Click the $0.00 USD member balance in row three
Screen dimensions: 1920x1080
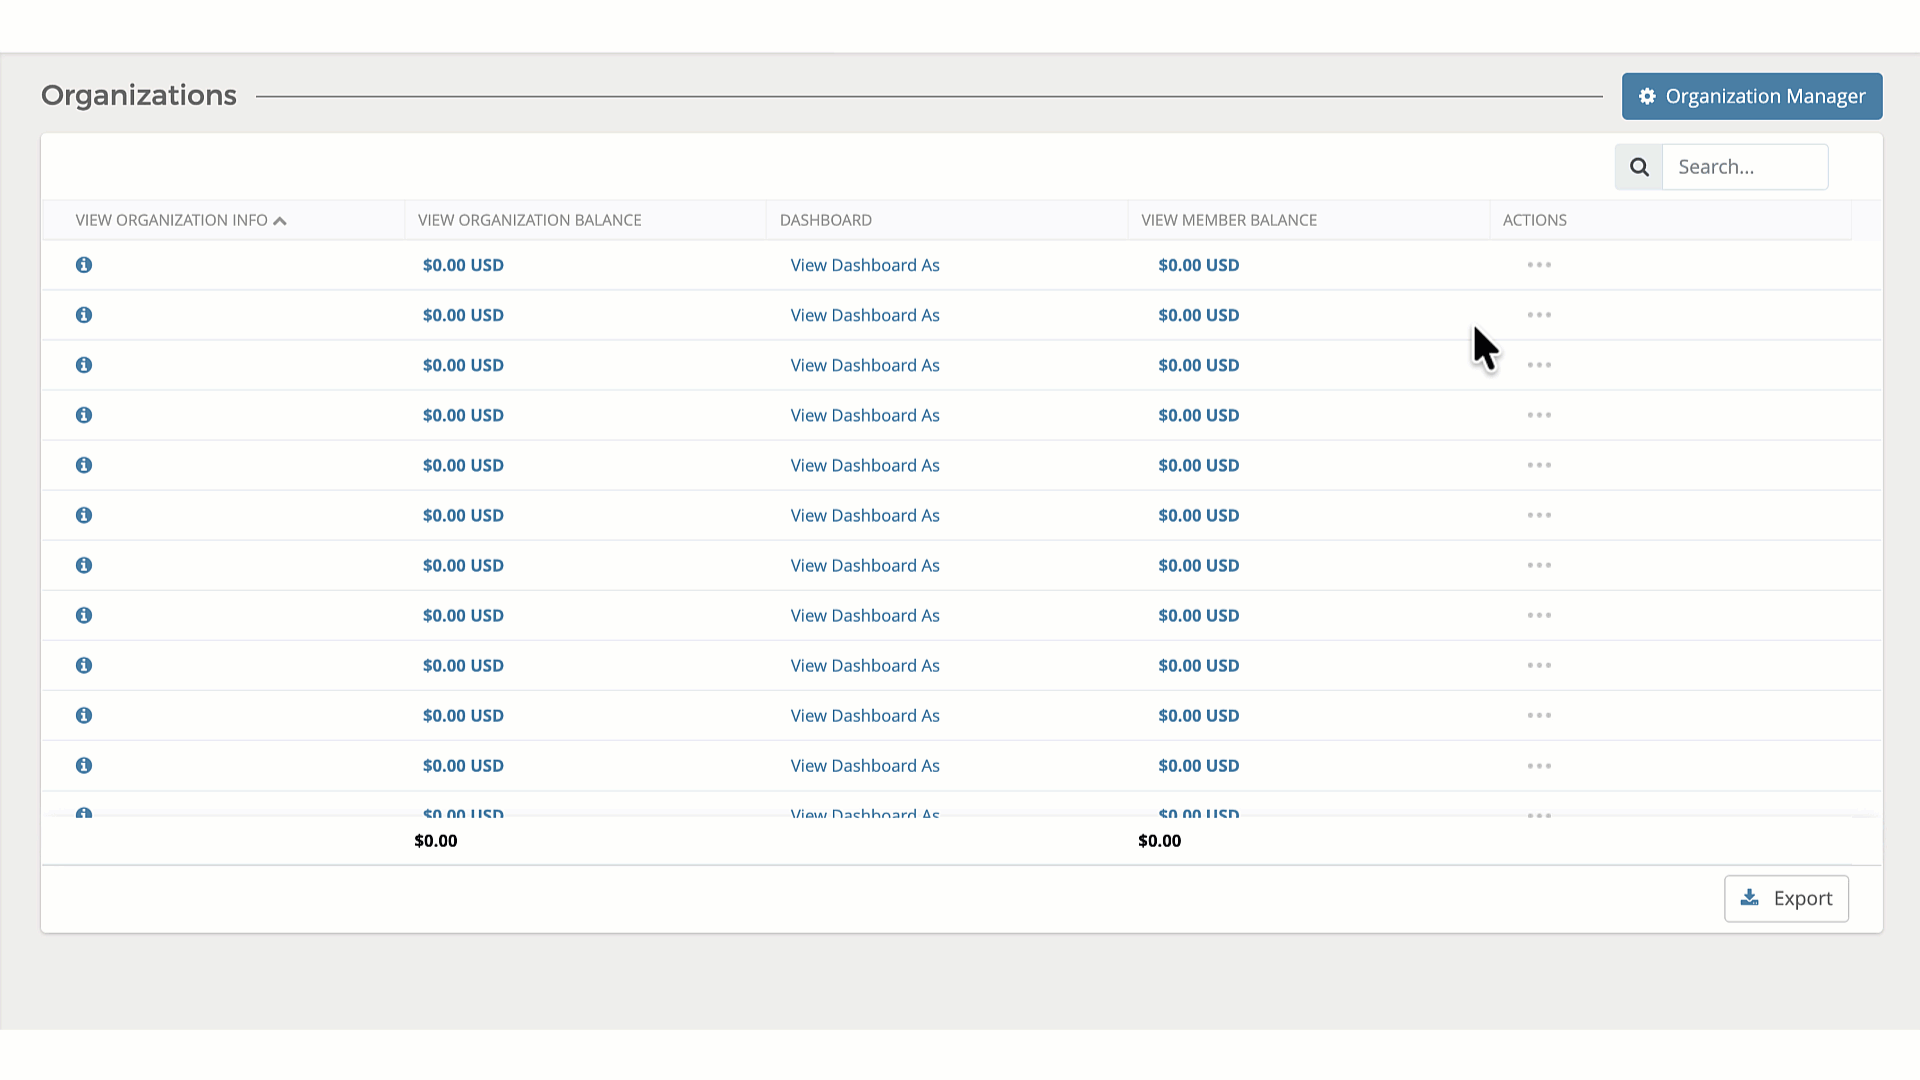pyautogui.click(x=1198, y=365)
